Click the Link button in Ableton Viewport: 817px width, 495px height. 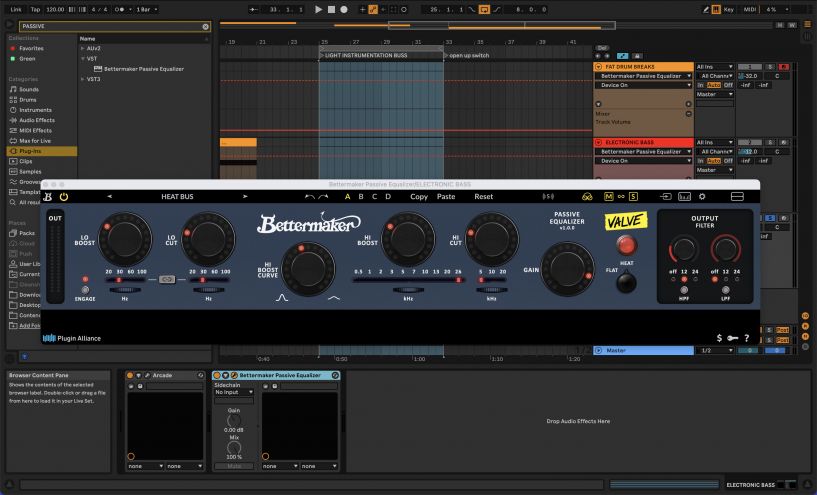click(16, 9)
